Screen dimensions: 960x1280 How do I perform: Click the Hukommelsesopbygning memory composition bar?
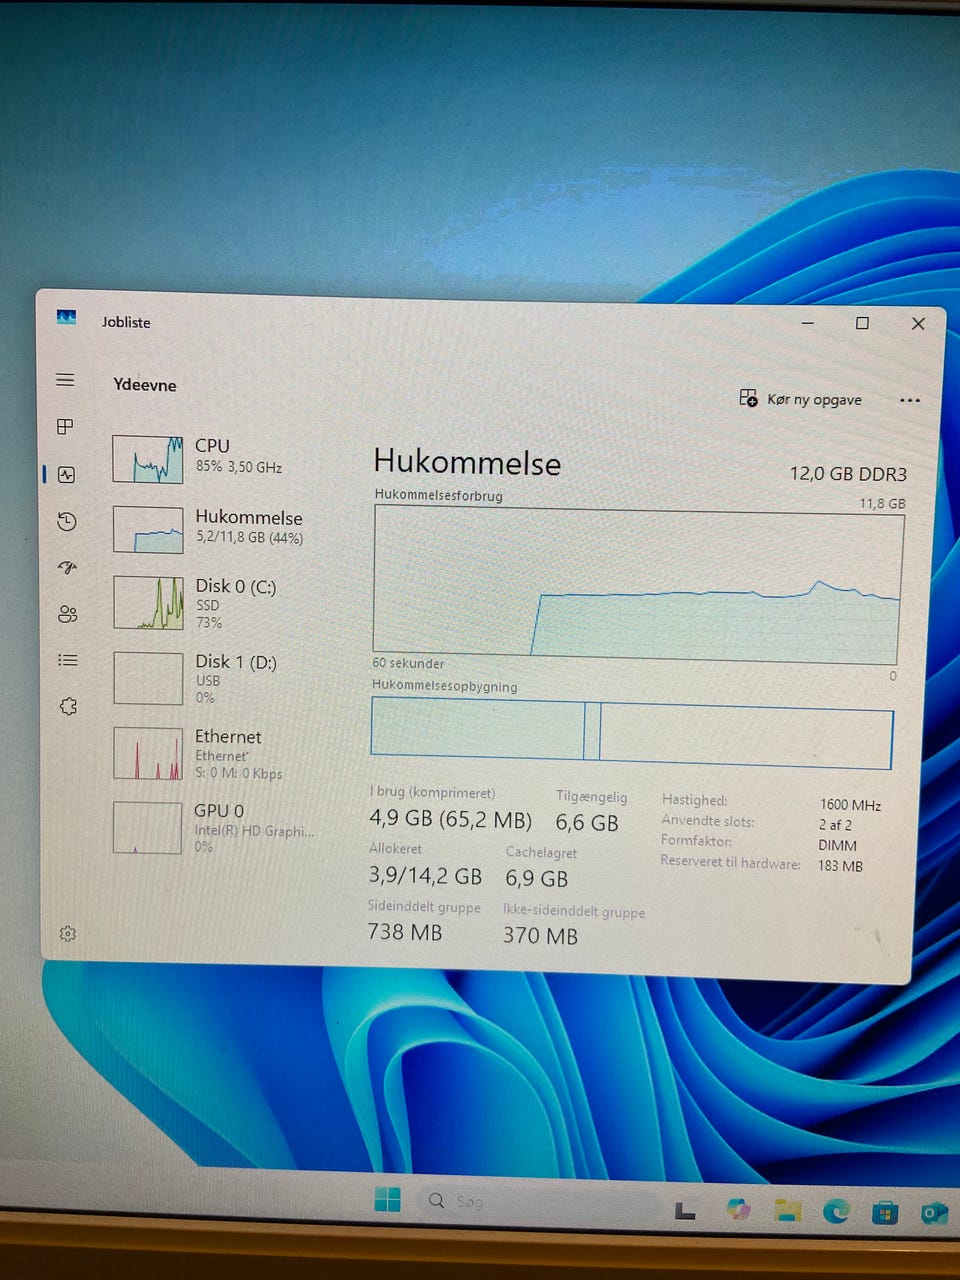tap(631, 733)
